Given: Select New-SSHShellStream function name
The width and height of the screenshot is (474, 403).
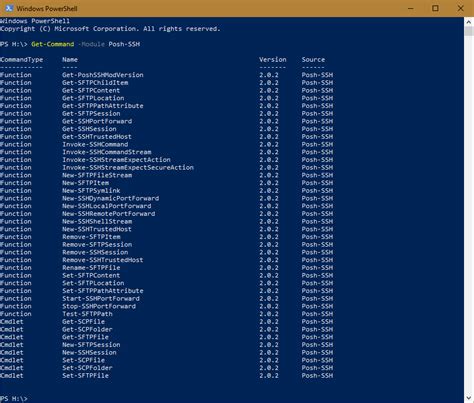Looking at the screenshot, I should coord(97,221).
